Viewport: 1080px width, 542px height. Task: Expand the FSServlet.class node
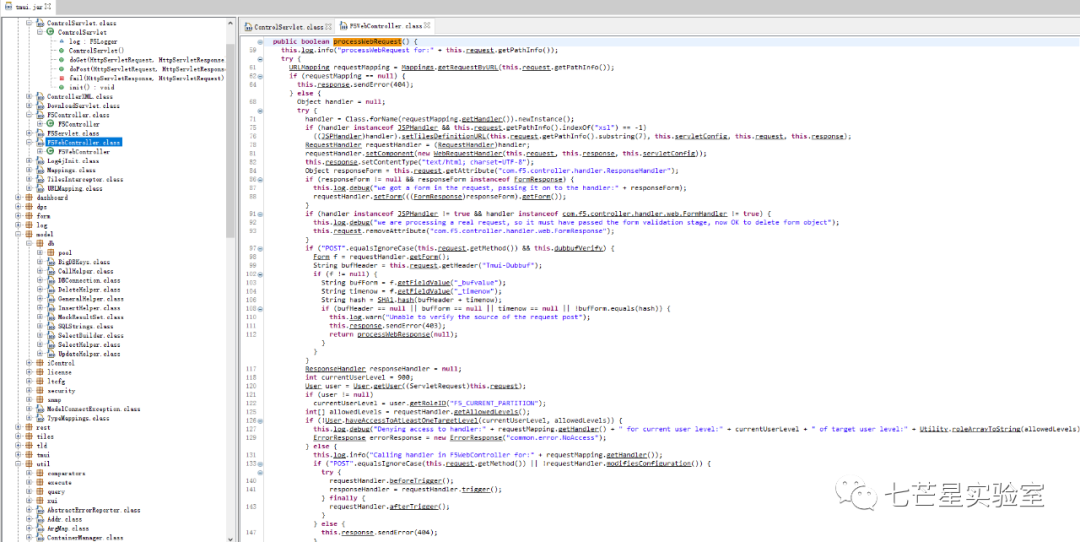click(29, 133)
